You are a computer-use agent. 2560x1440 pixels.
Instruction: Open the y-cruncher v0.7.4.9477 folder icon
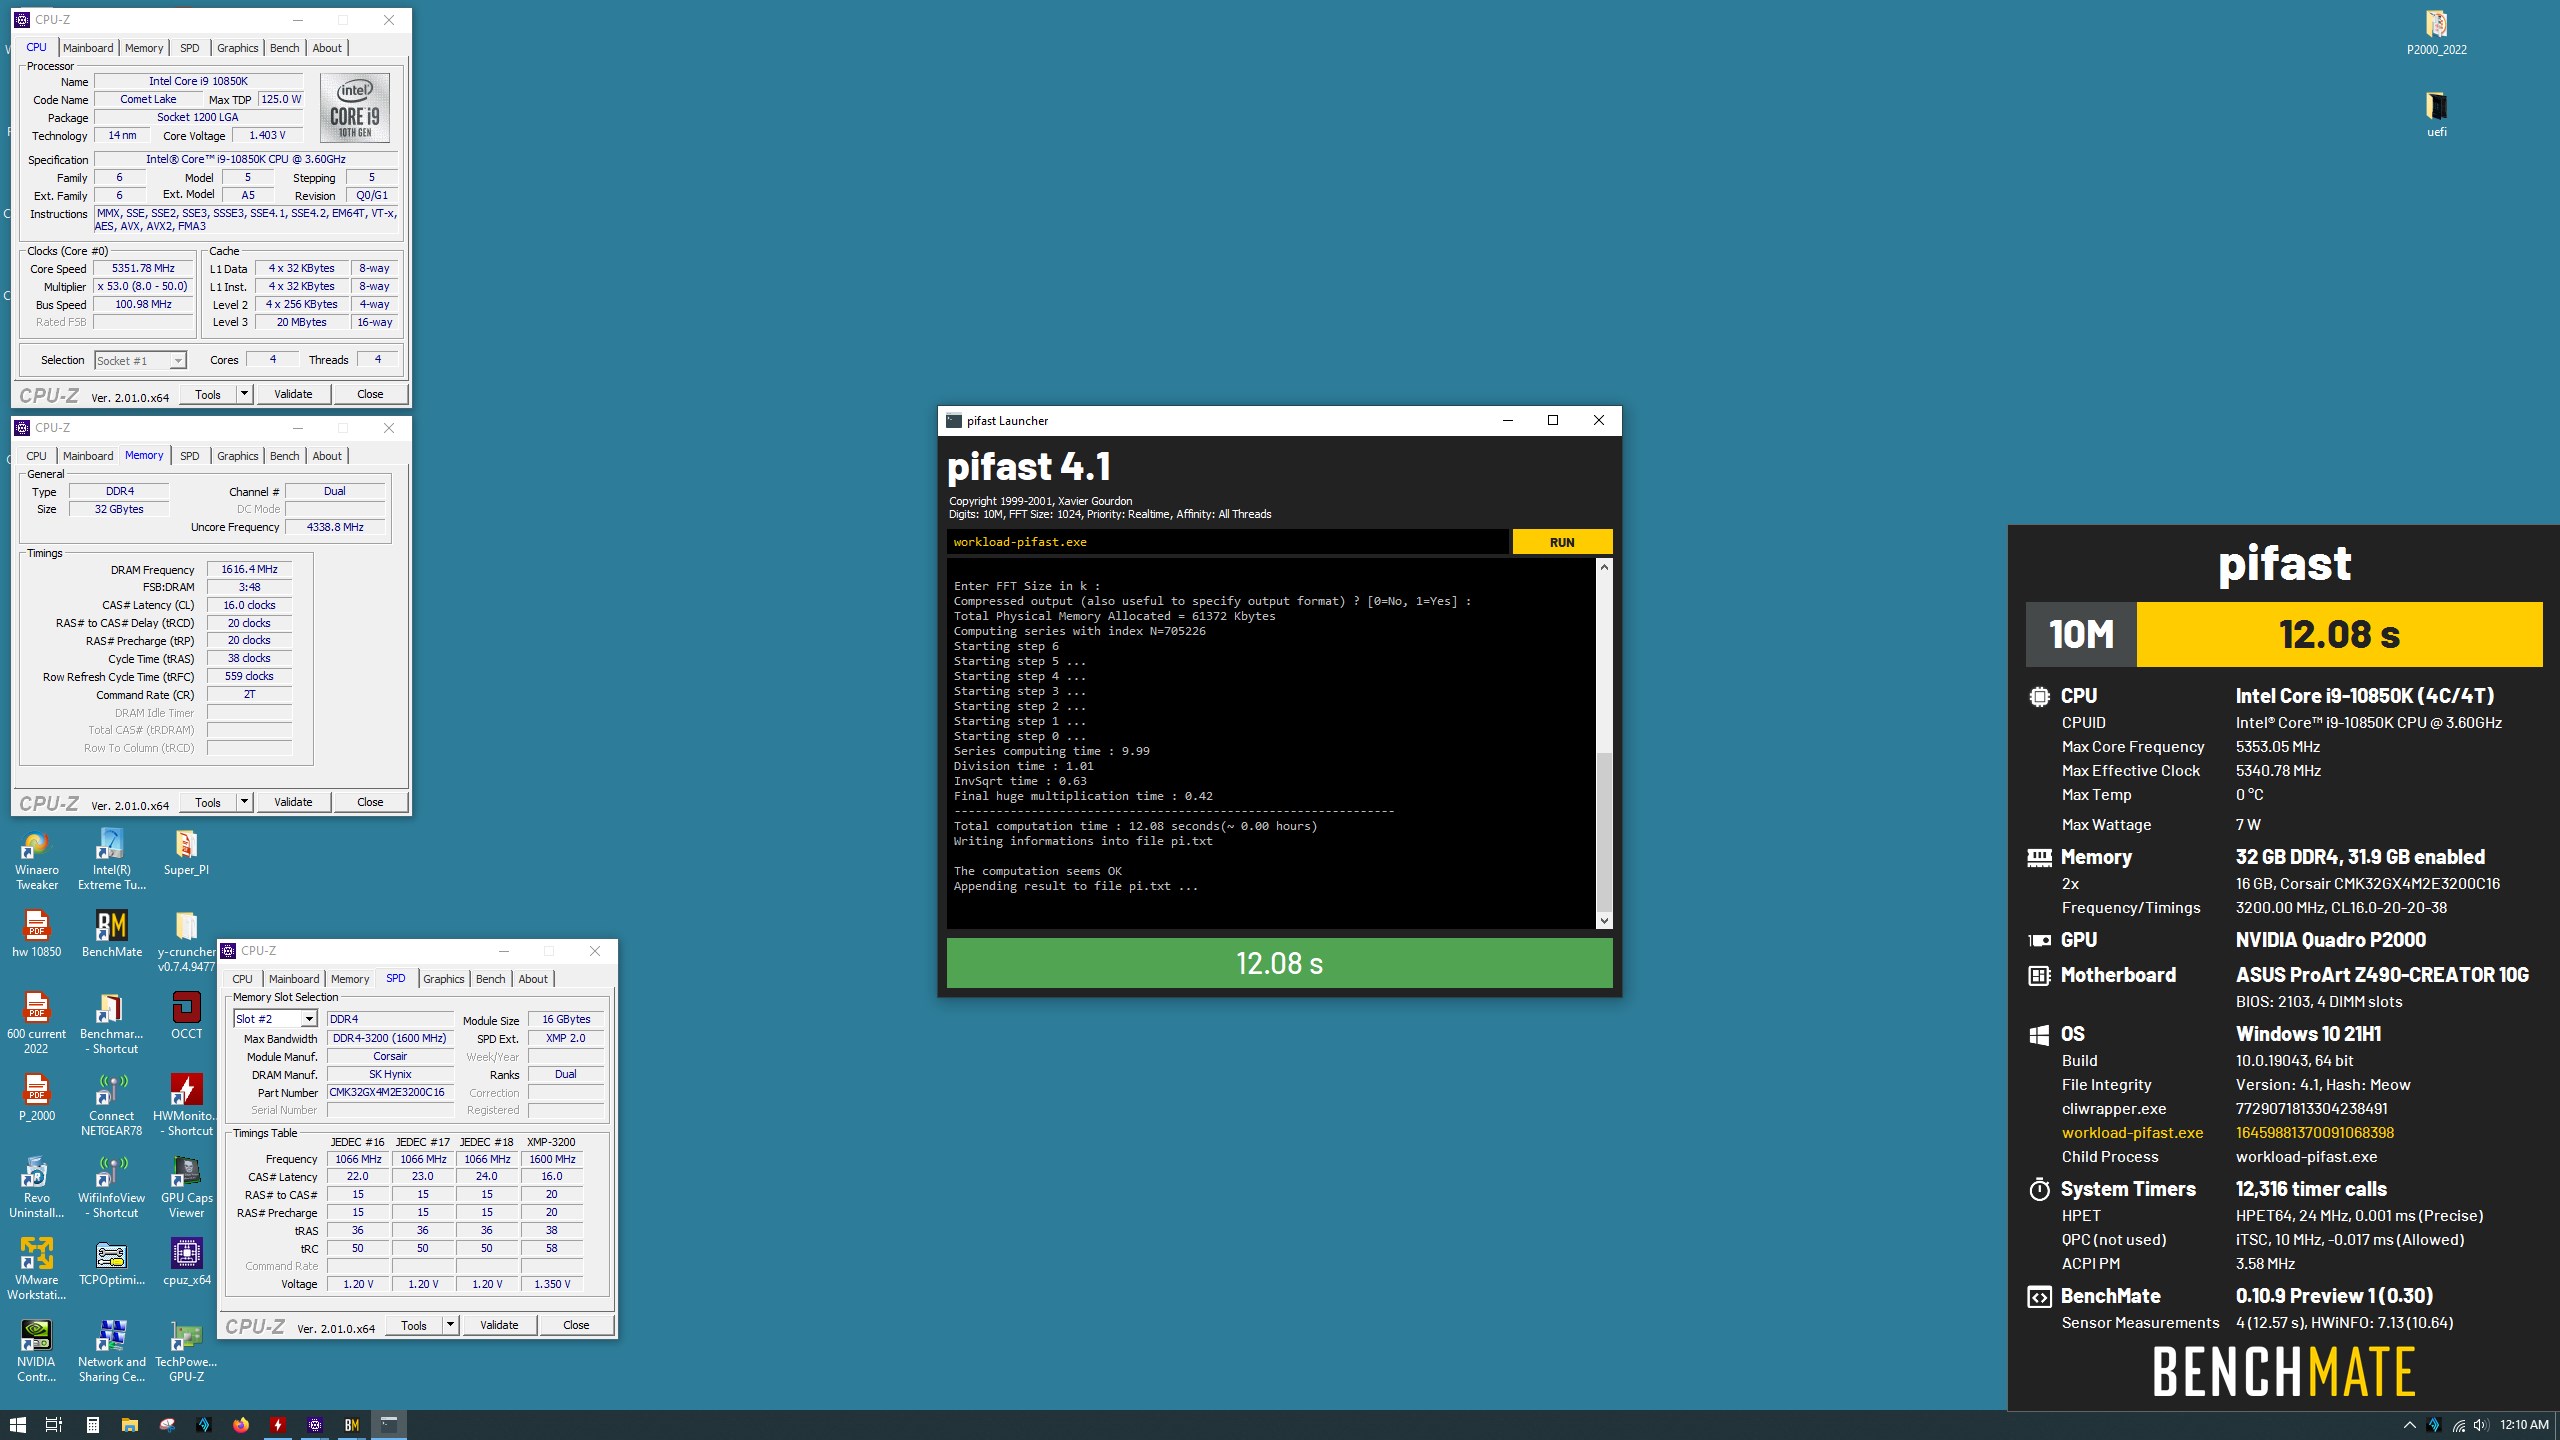[186, 941]
